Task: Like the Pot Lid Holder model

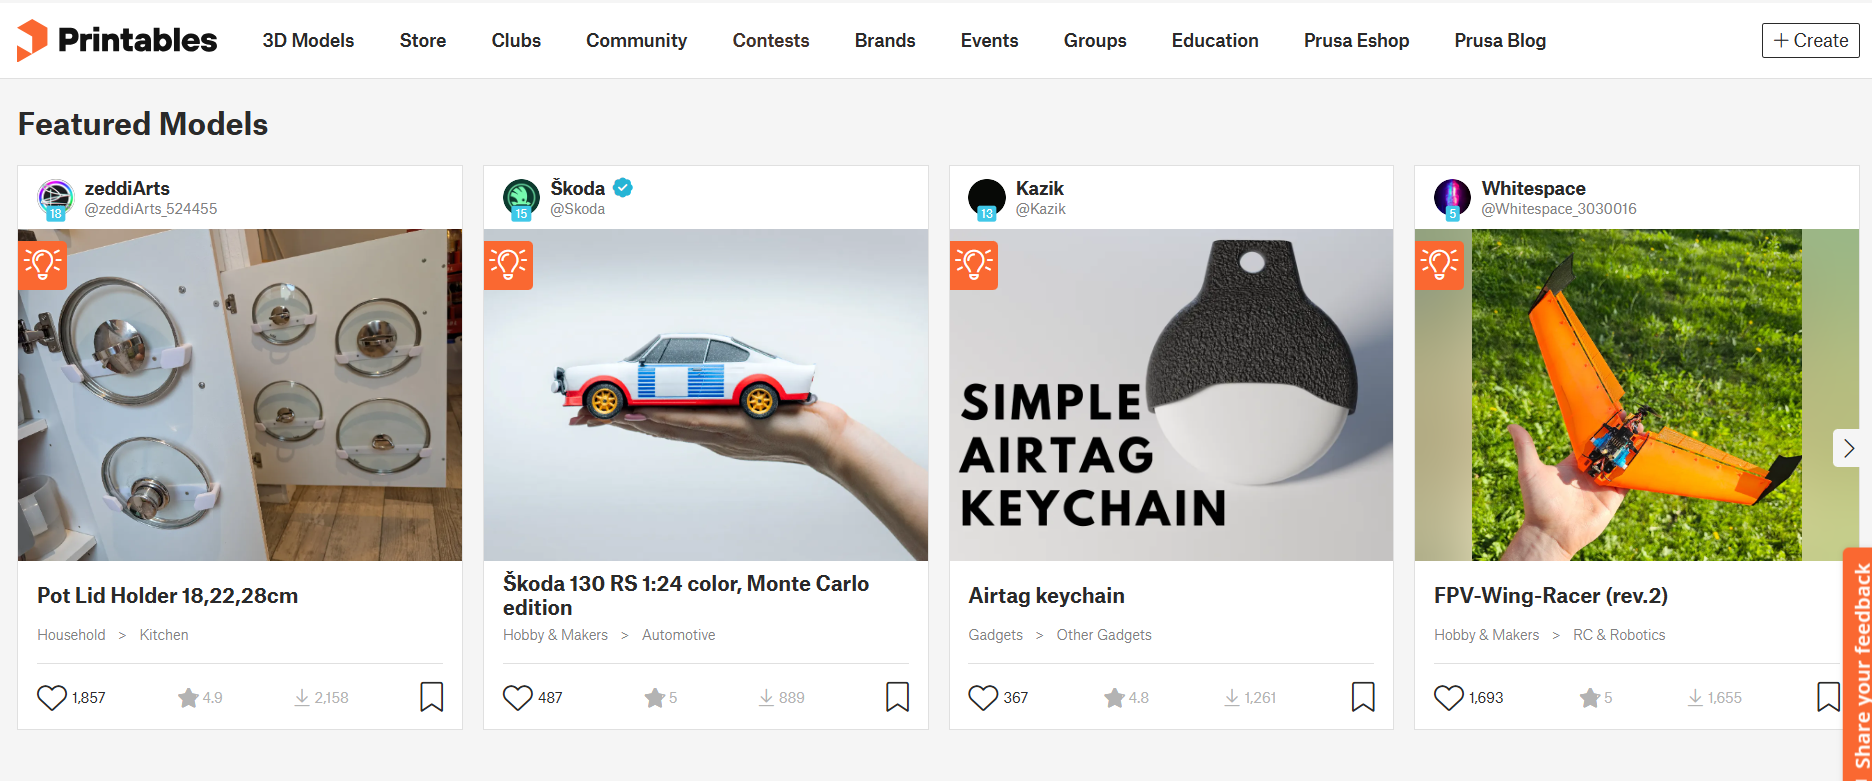Action: tap(52, 697)
